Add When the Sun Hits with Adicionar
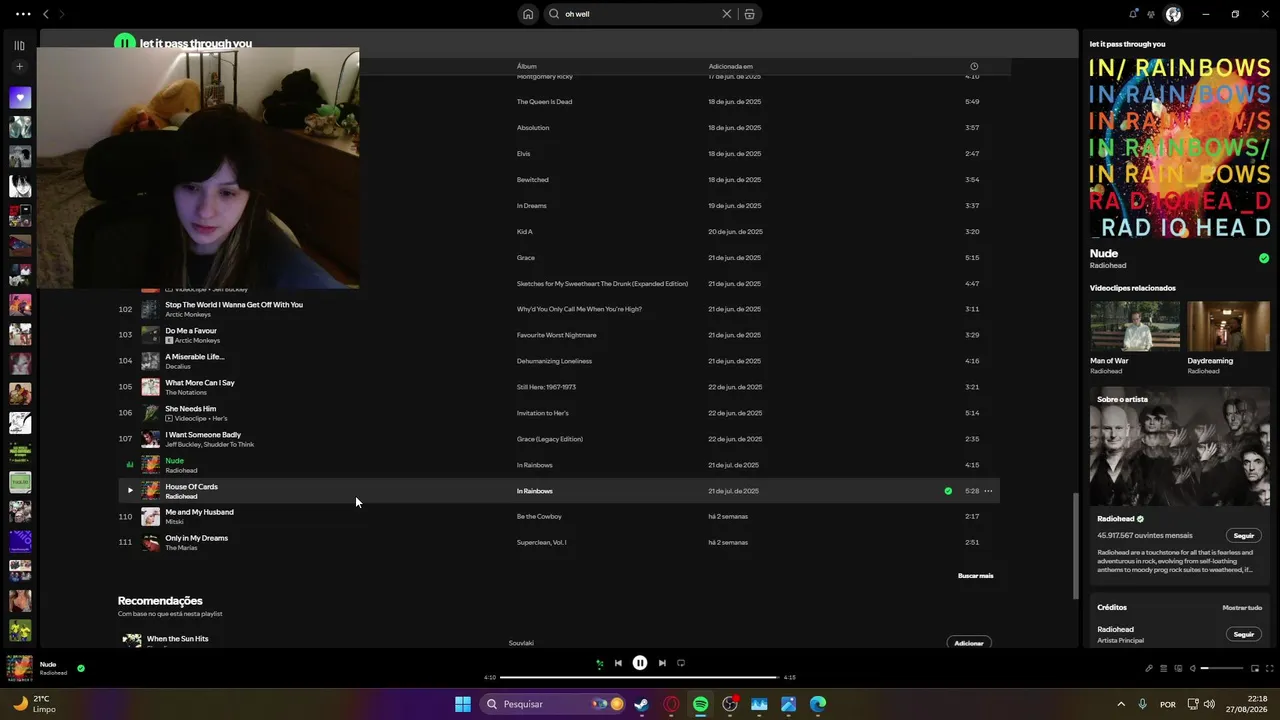The image size is (1280, 720). [969, 643]
